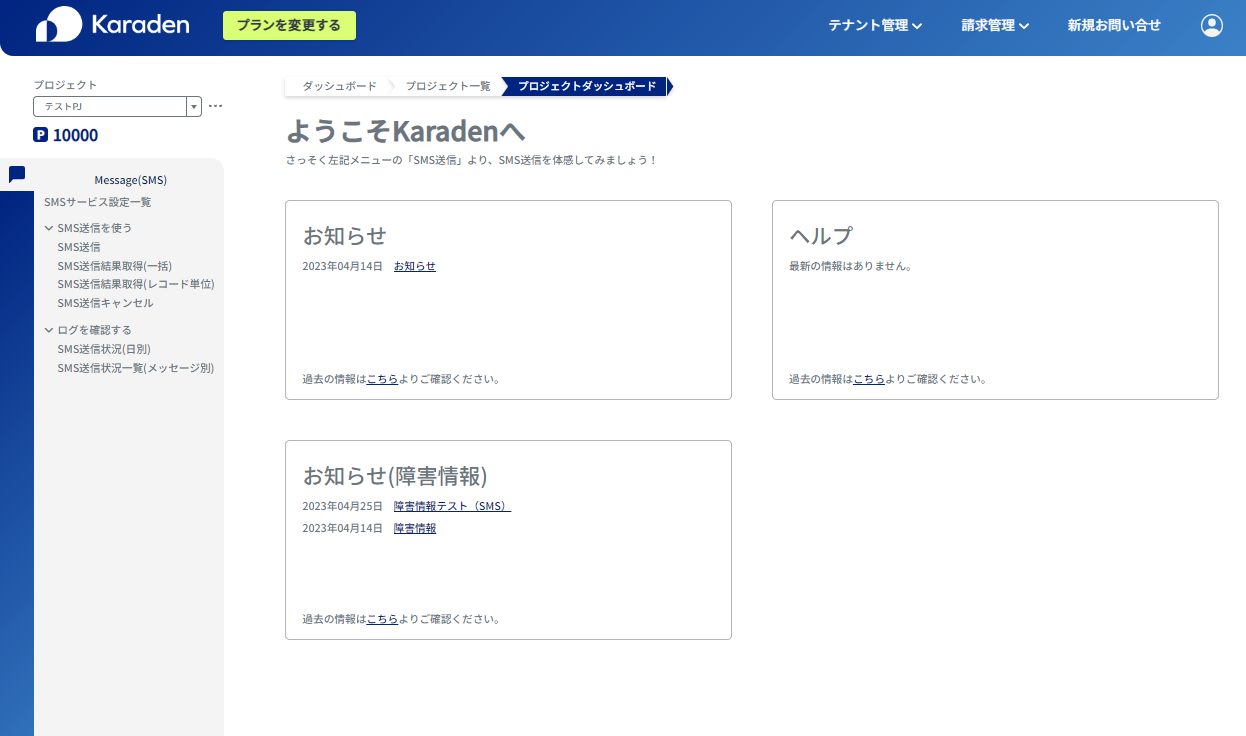Click 最新の情報はありません text

click(x=850, y=266)
